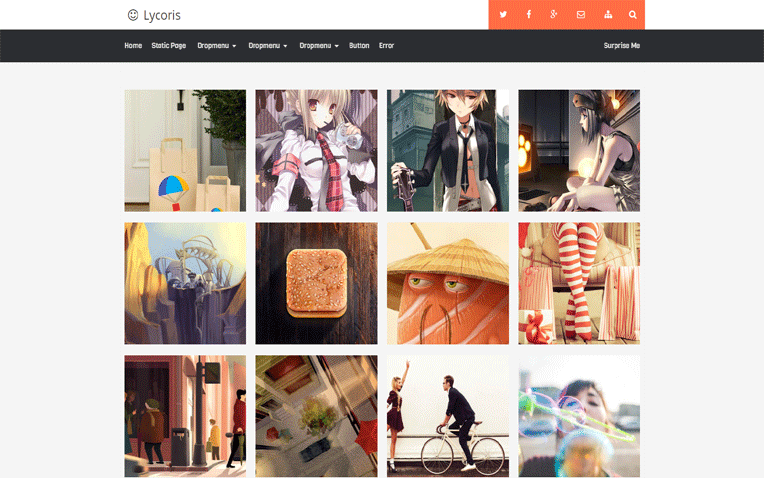Open the paper bags with parachute thumbnail

(x=185, y=151)
